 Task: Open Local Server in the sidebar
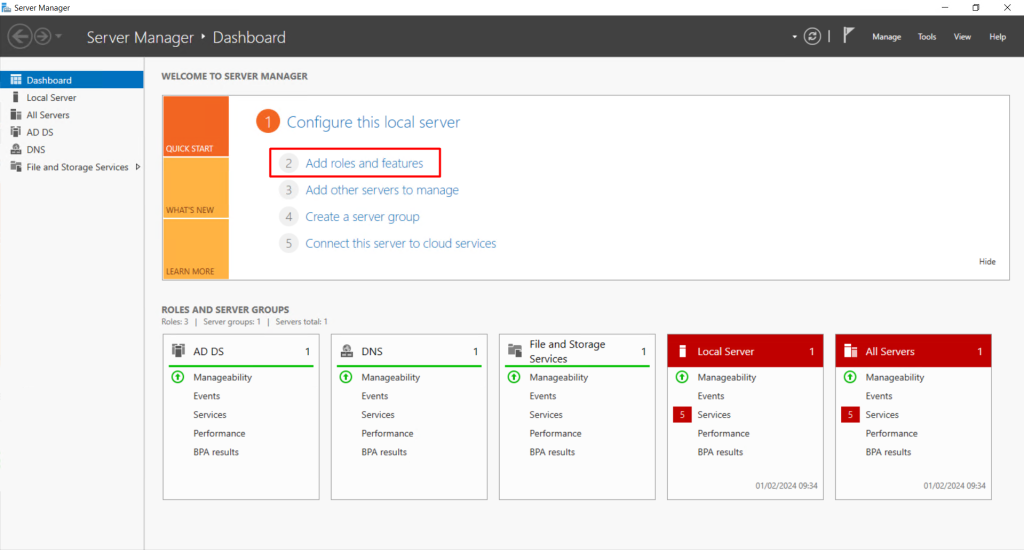pyautogui.click(x=51, y=98)
